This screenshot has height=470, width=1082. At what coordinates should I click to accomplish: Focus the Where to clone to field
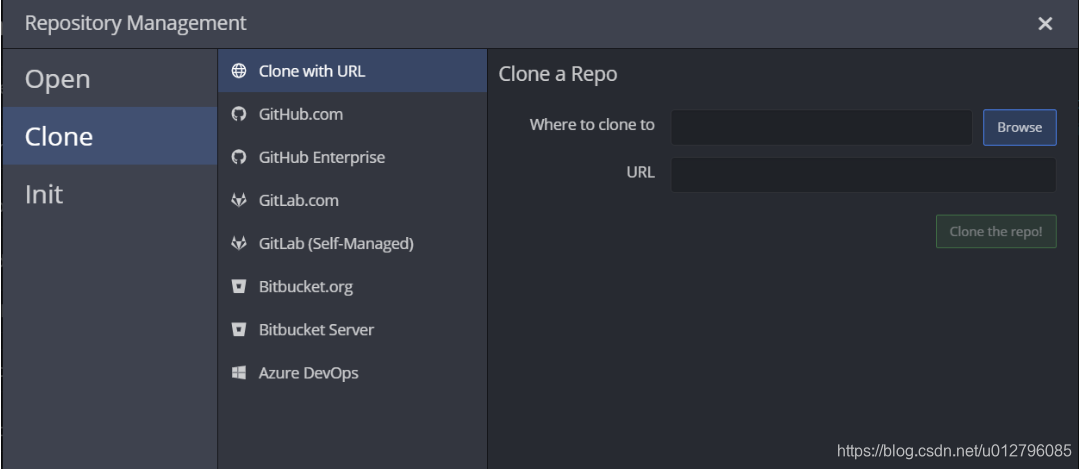(x=821, y=127)
